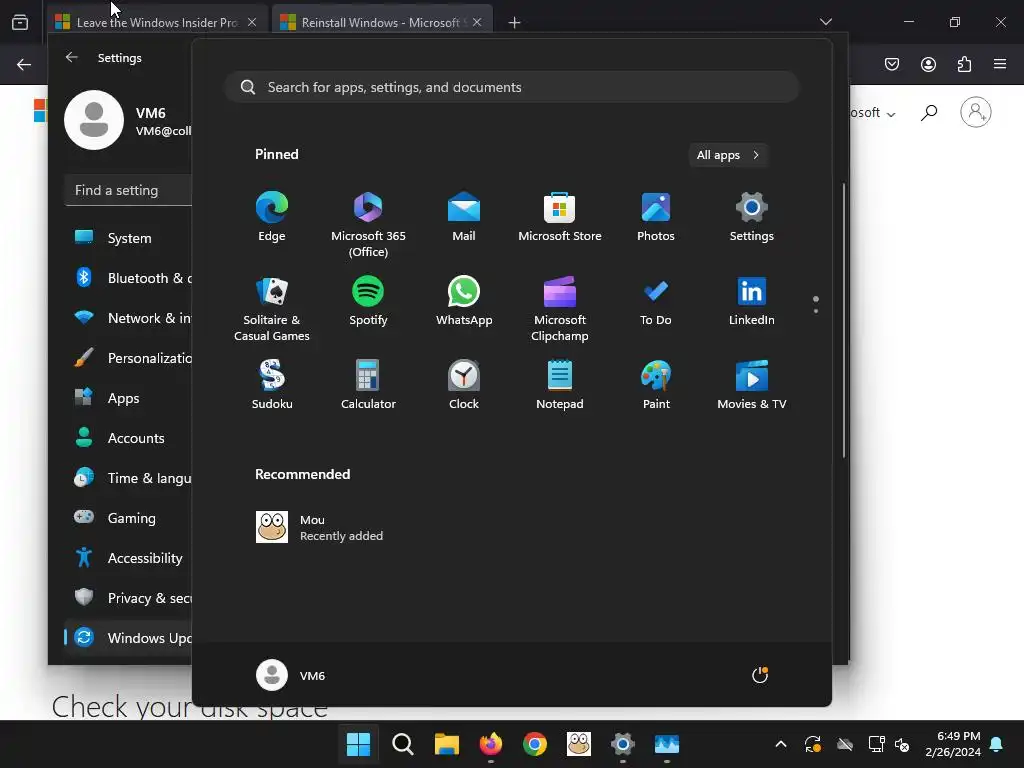The image size is (1024, 768).
Task: Click the Windows Start button on taskbar
Action: 358,744
